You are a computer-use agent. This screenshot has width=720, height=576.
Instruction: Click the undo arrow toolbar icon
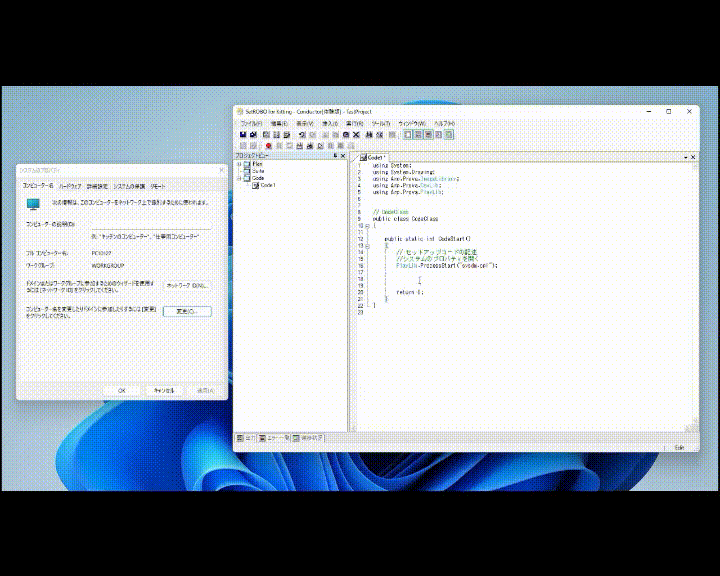pos(302,135)
